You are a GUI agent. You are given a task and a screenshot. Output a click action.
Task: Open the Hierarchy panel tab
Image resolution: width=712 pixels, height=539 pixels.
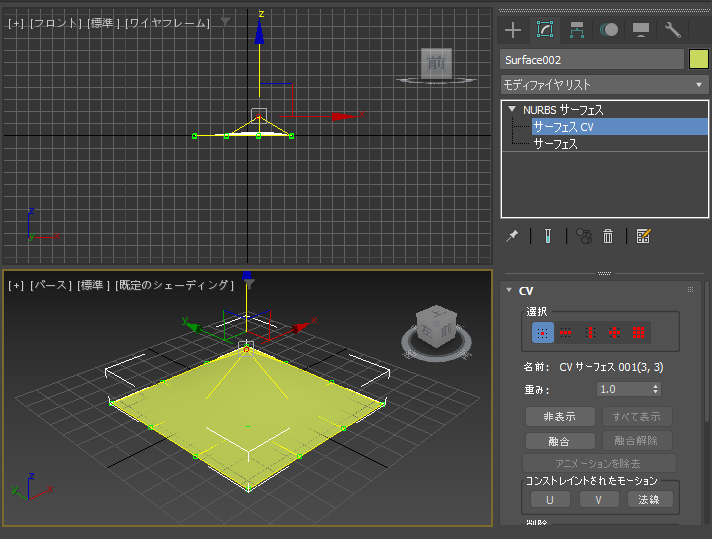[577, 30]
